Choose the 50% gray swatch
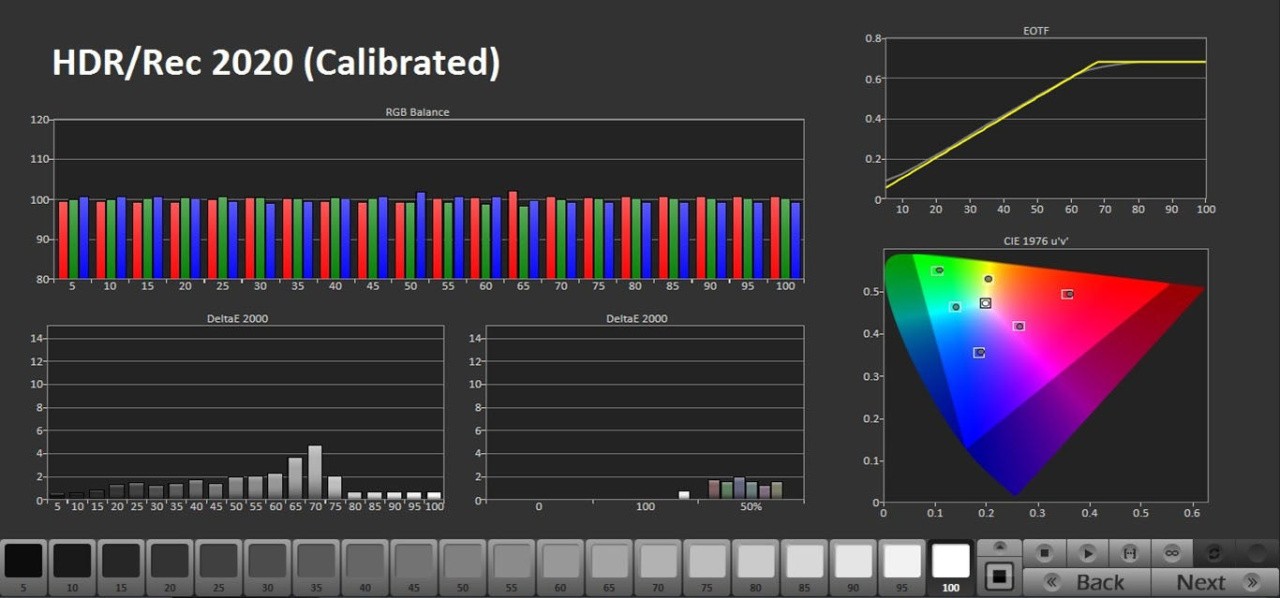The width and height of the screenshot is (1280, 598). (x=463, y=563)
